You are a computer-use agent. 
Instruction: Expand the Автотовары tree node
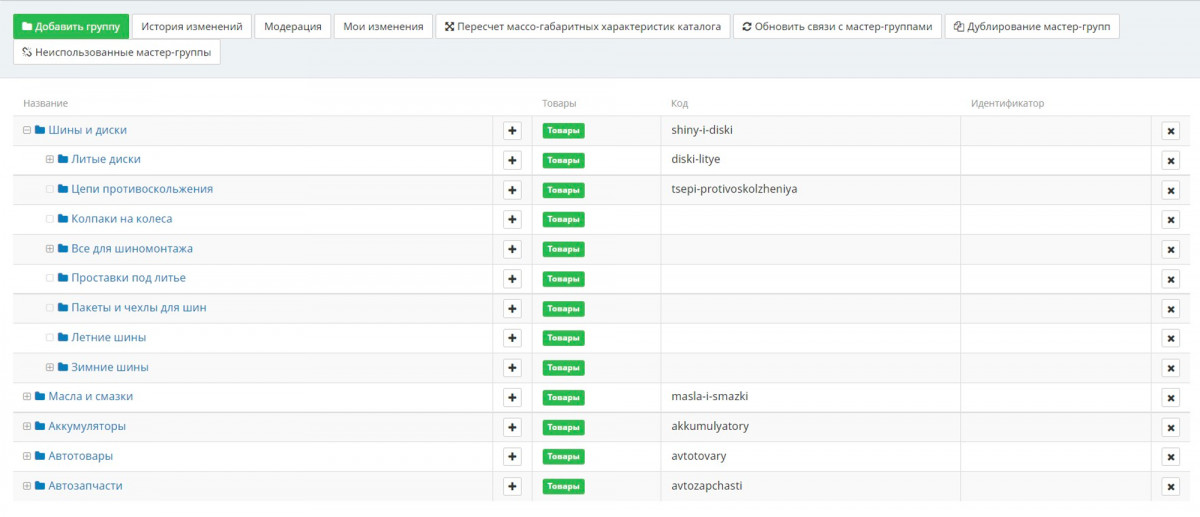point(27,456)
